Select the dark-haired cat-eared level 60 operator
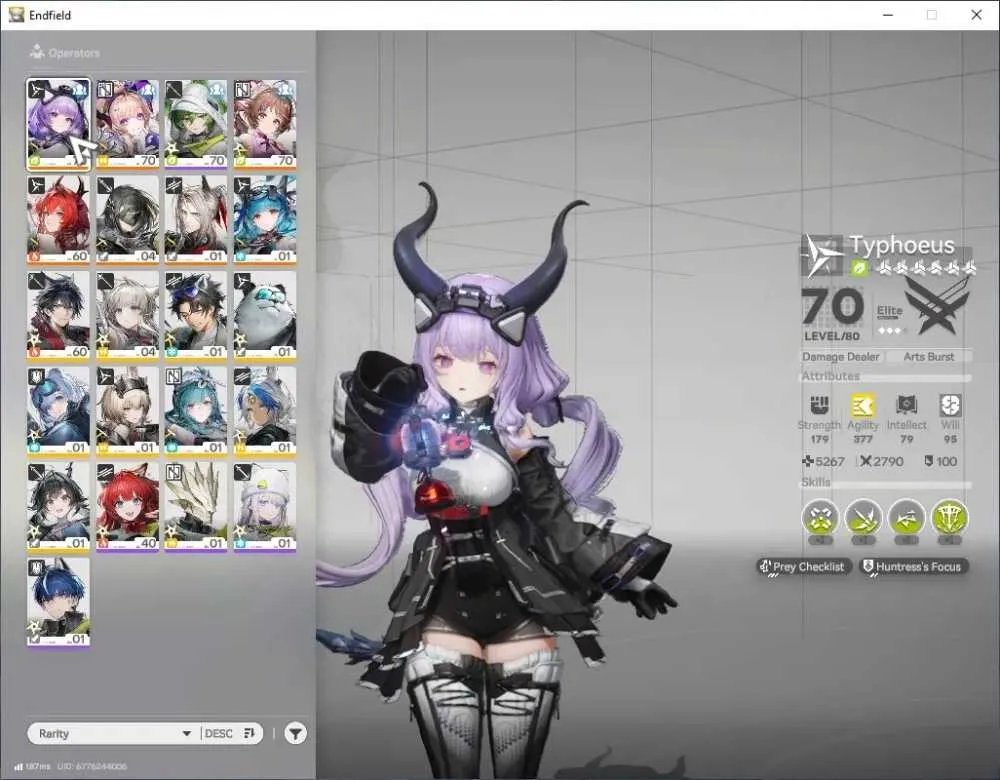The height and width of the screenshot is (780, 1000). click(x=58, y=315)
